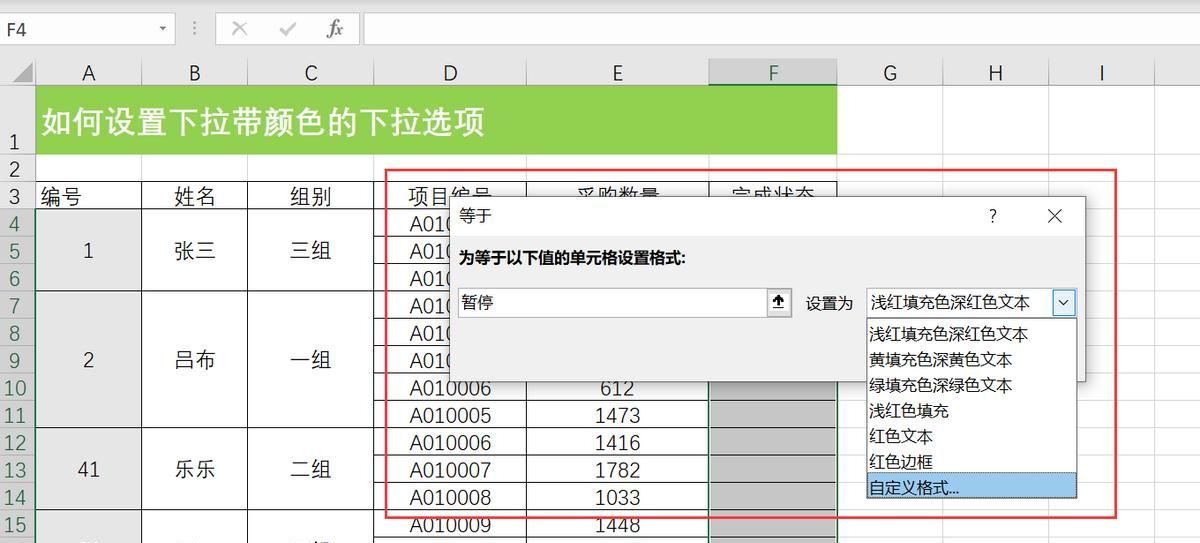Toggle the 设置为 format dropdown arrow
This screenshot has width=1200, height=543.
(1064, 302)
